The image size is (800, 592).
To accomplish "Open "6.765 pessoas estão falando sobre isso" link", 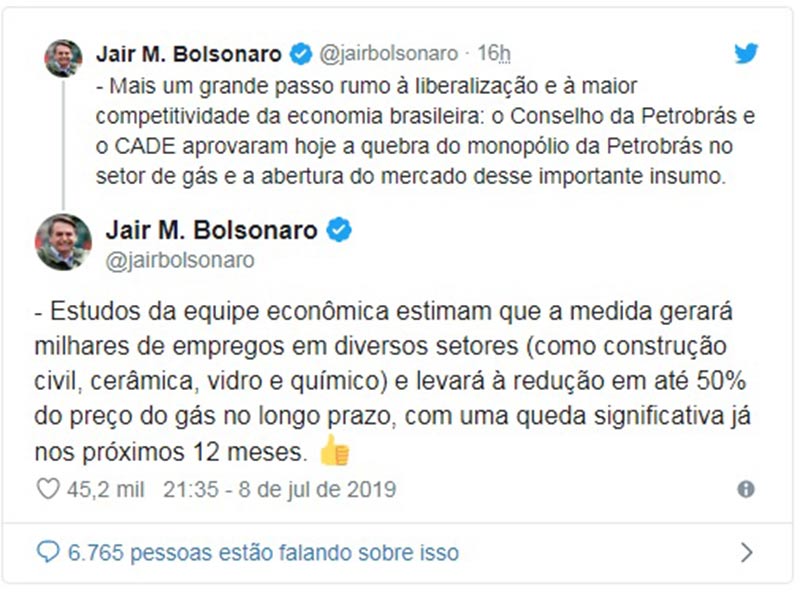I will point(262,551).
